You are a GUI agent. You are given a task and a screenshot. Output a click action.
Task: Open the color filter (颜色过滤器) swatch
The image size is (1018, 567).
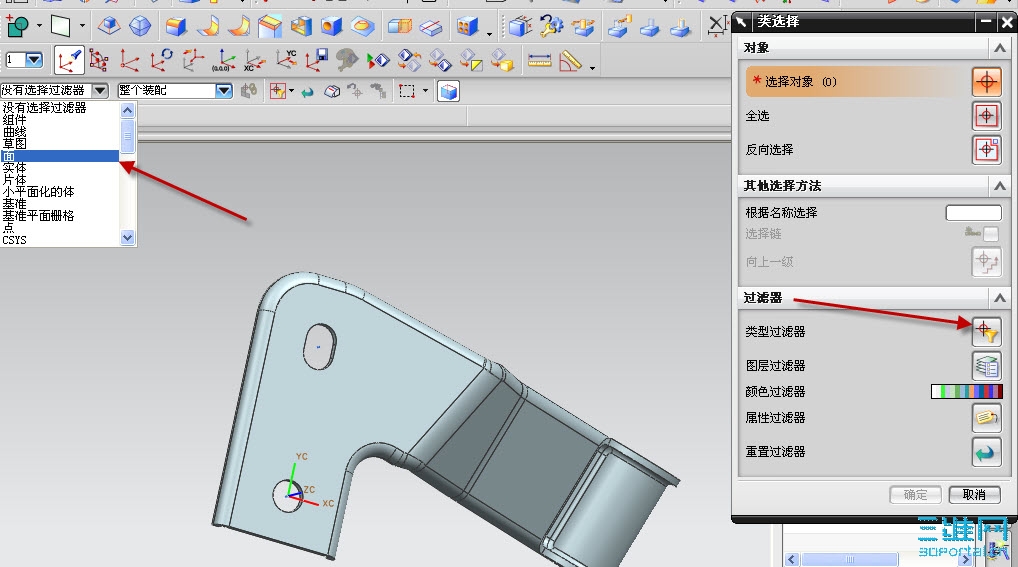tap(967, 392)
